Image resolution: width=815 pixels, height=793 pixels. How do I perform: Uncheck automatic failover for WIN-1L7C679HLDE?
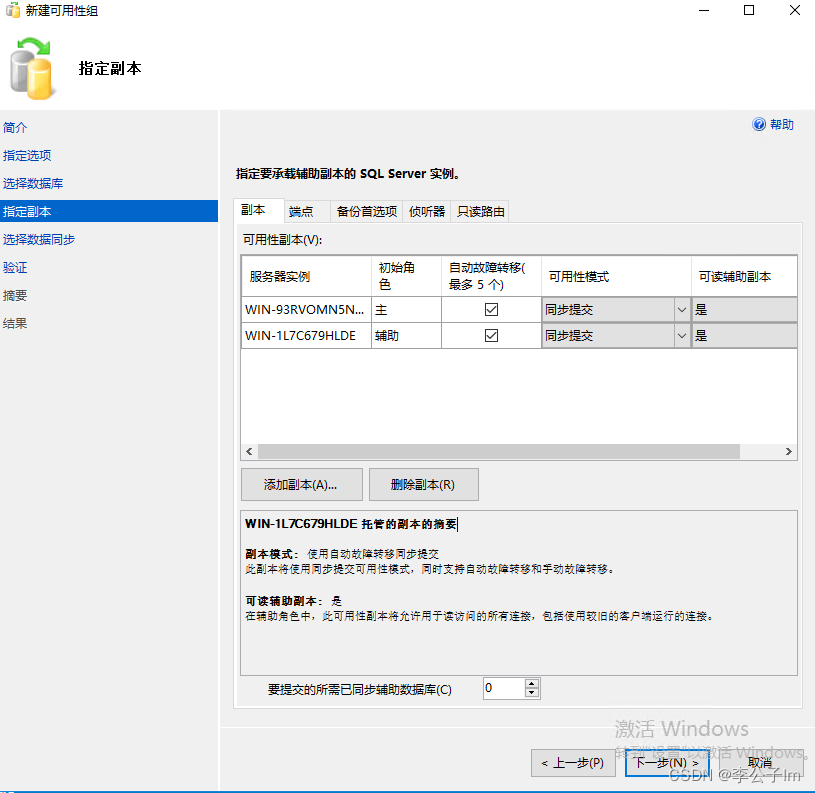[x=490, y=335]
